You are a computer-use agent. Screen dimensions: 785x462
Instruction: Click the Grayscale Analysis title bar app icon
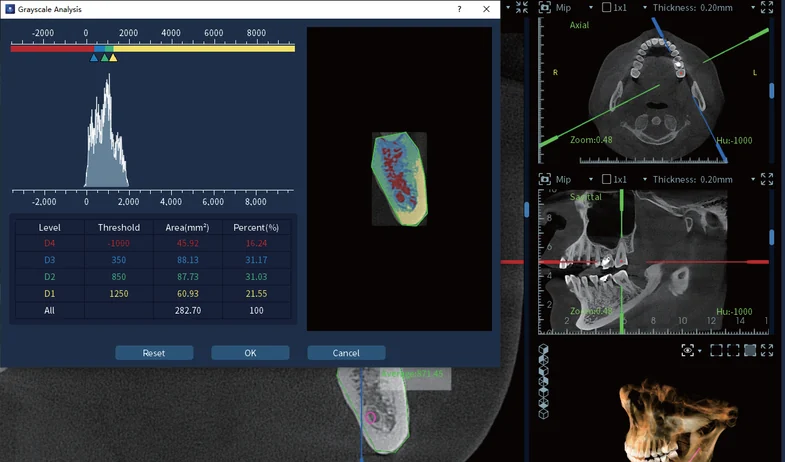coord(10,9)
